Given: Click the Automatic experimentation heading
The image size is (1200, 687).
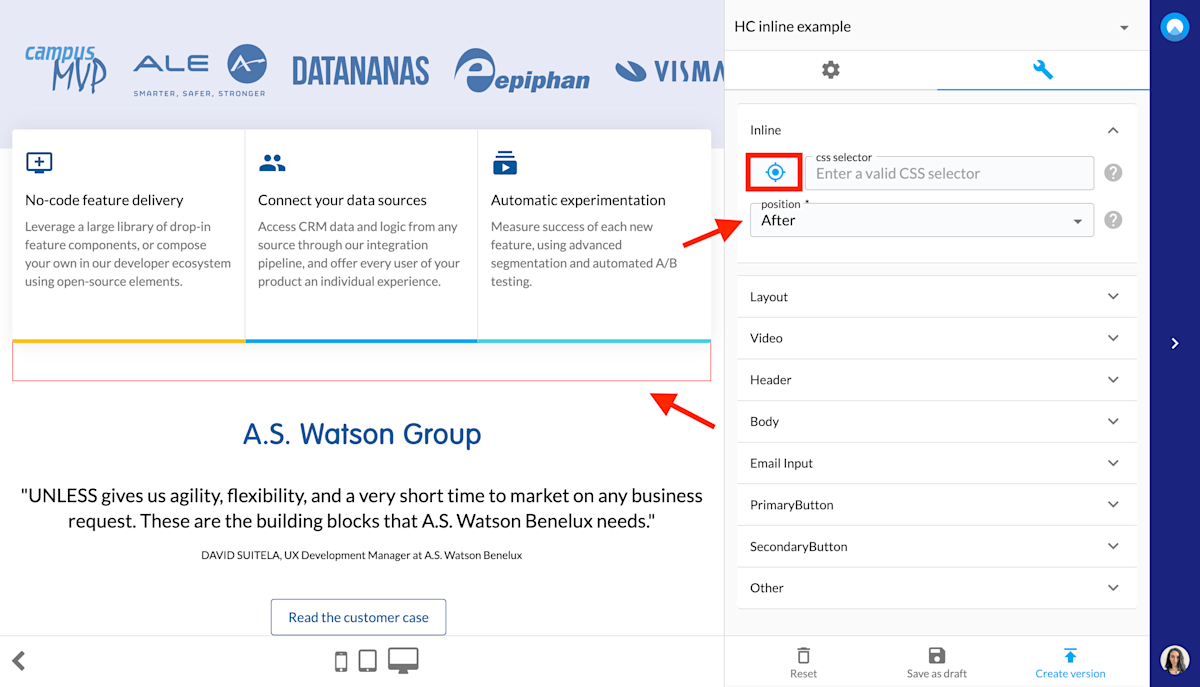Looking at the screenshot, I should point(578,200).
